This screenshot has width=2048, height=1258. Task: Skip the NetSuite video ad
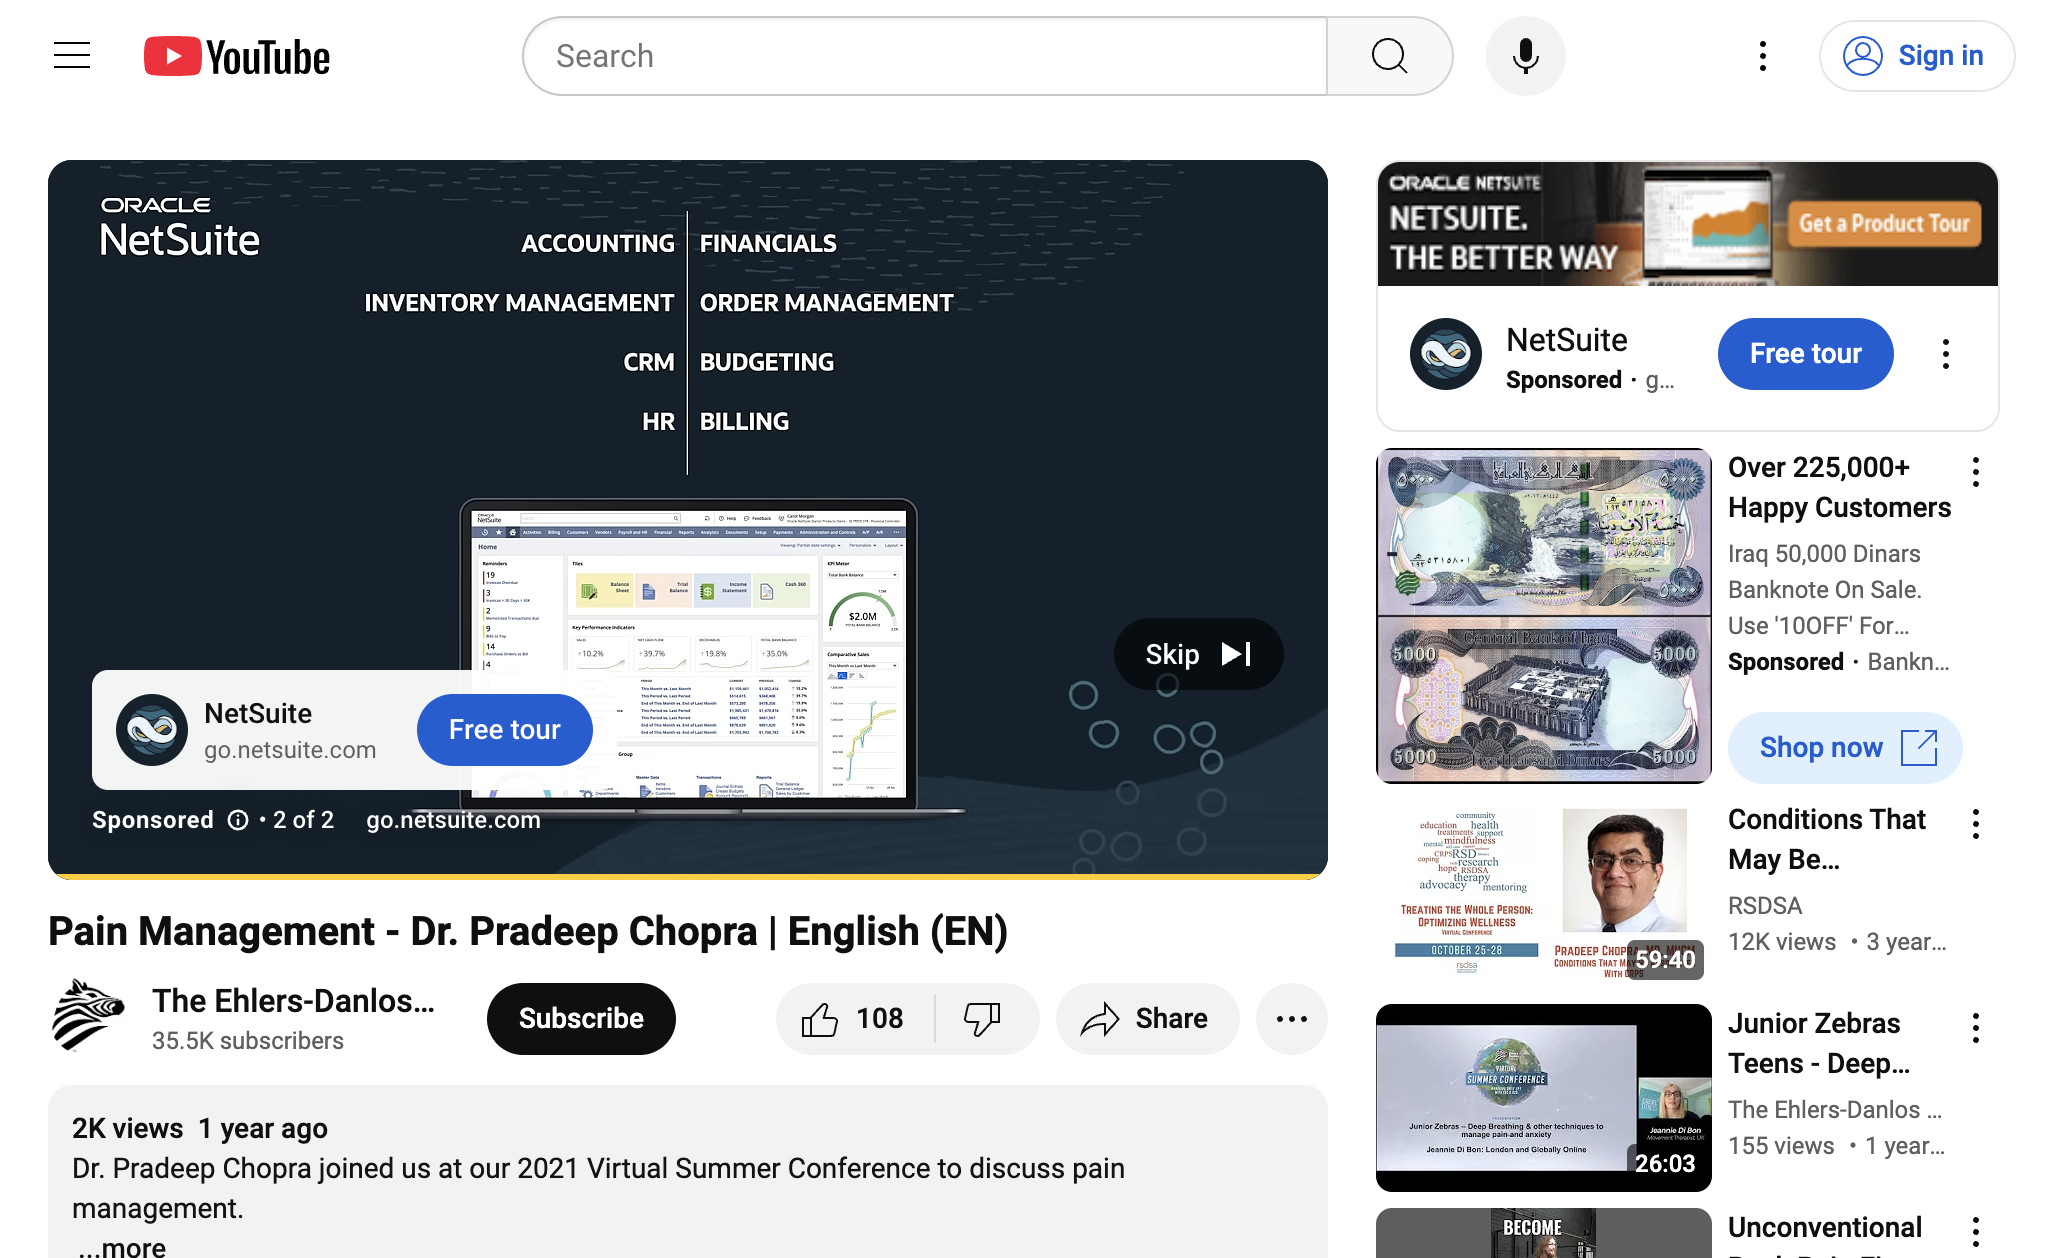[1198, 654]
